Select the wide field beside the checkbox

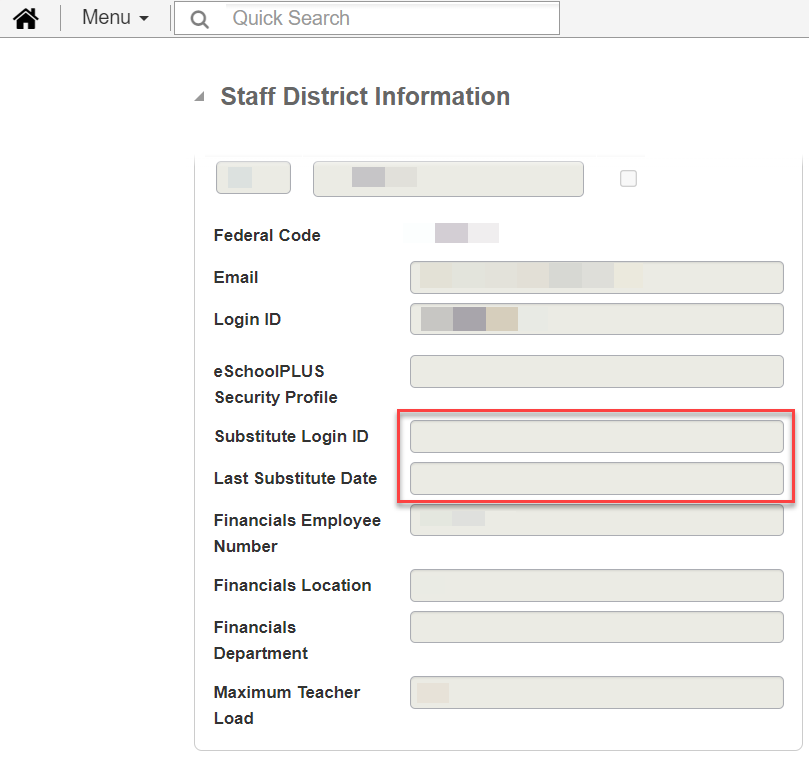point(448,178)
